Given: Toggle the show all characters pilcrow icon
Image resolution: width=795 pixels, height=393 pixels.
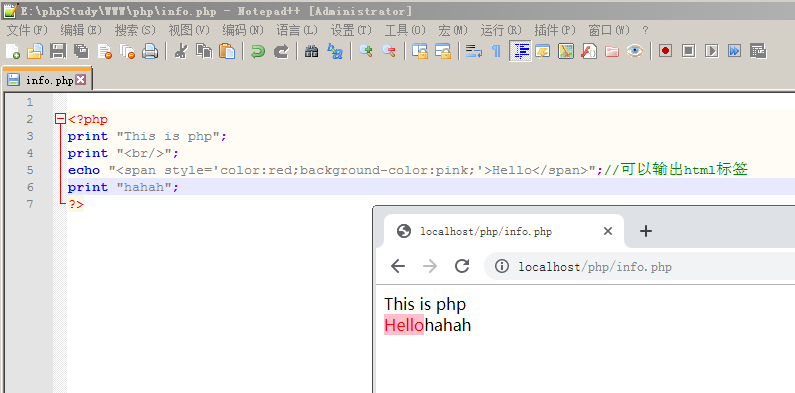Looking at the screenshot, I should pos(496,51).
